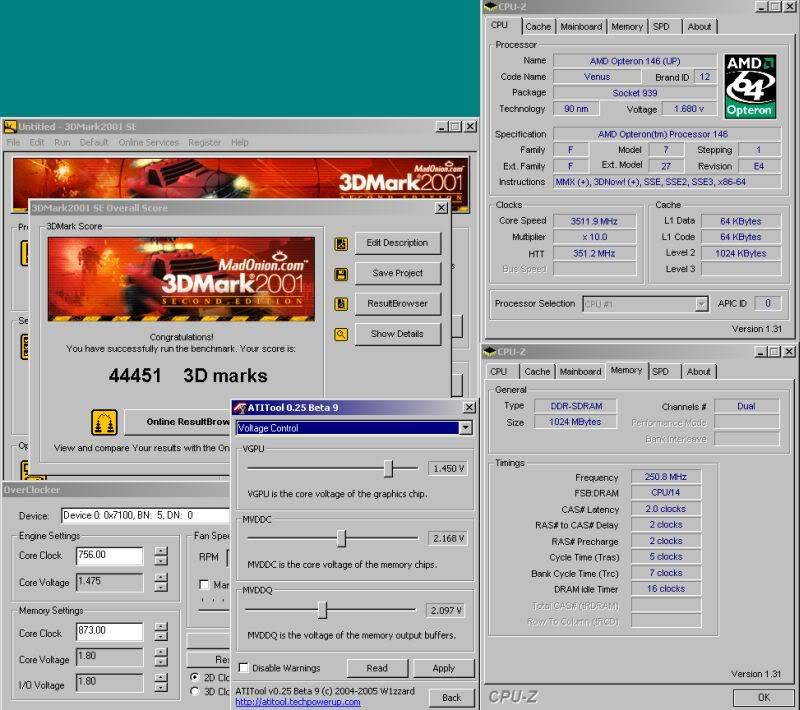Click the 3DMark2001 SE title bar icon
This screenshot has height=710, width=800.
[x=10, y=126]
